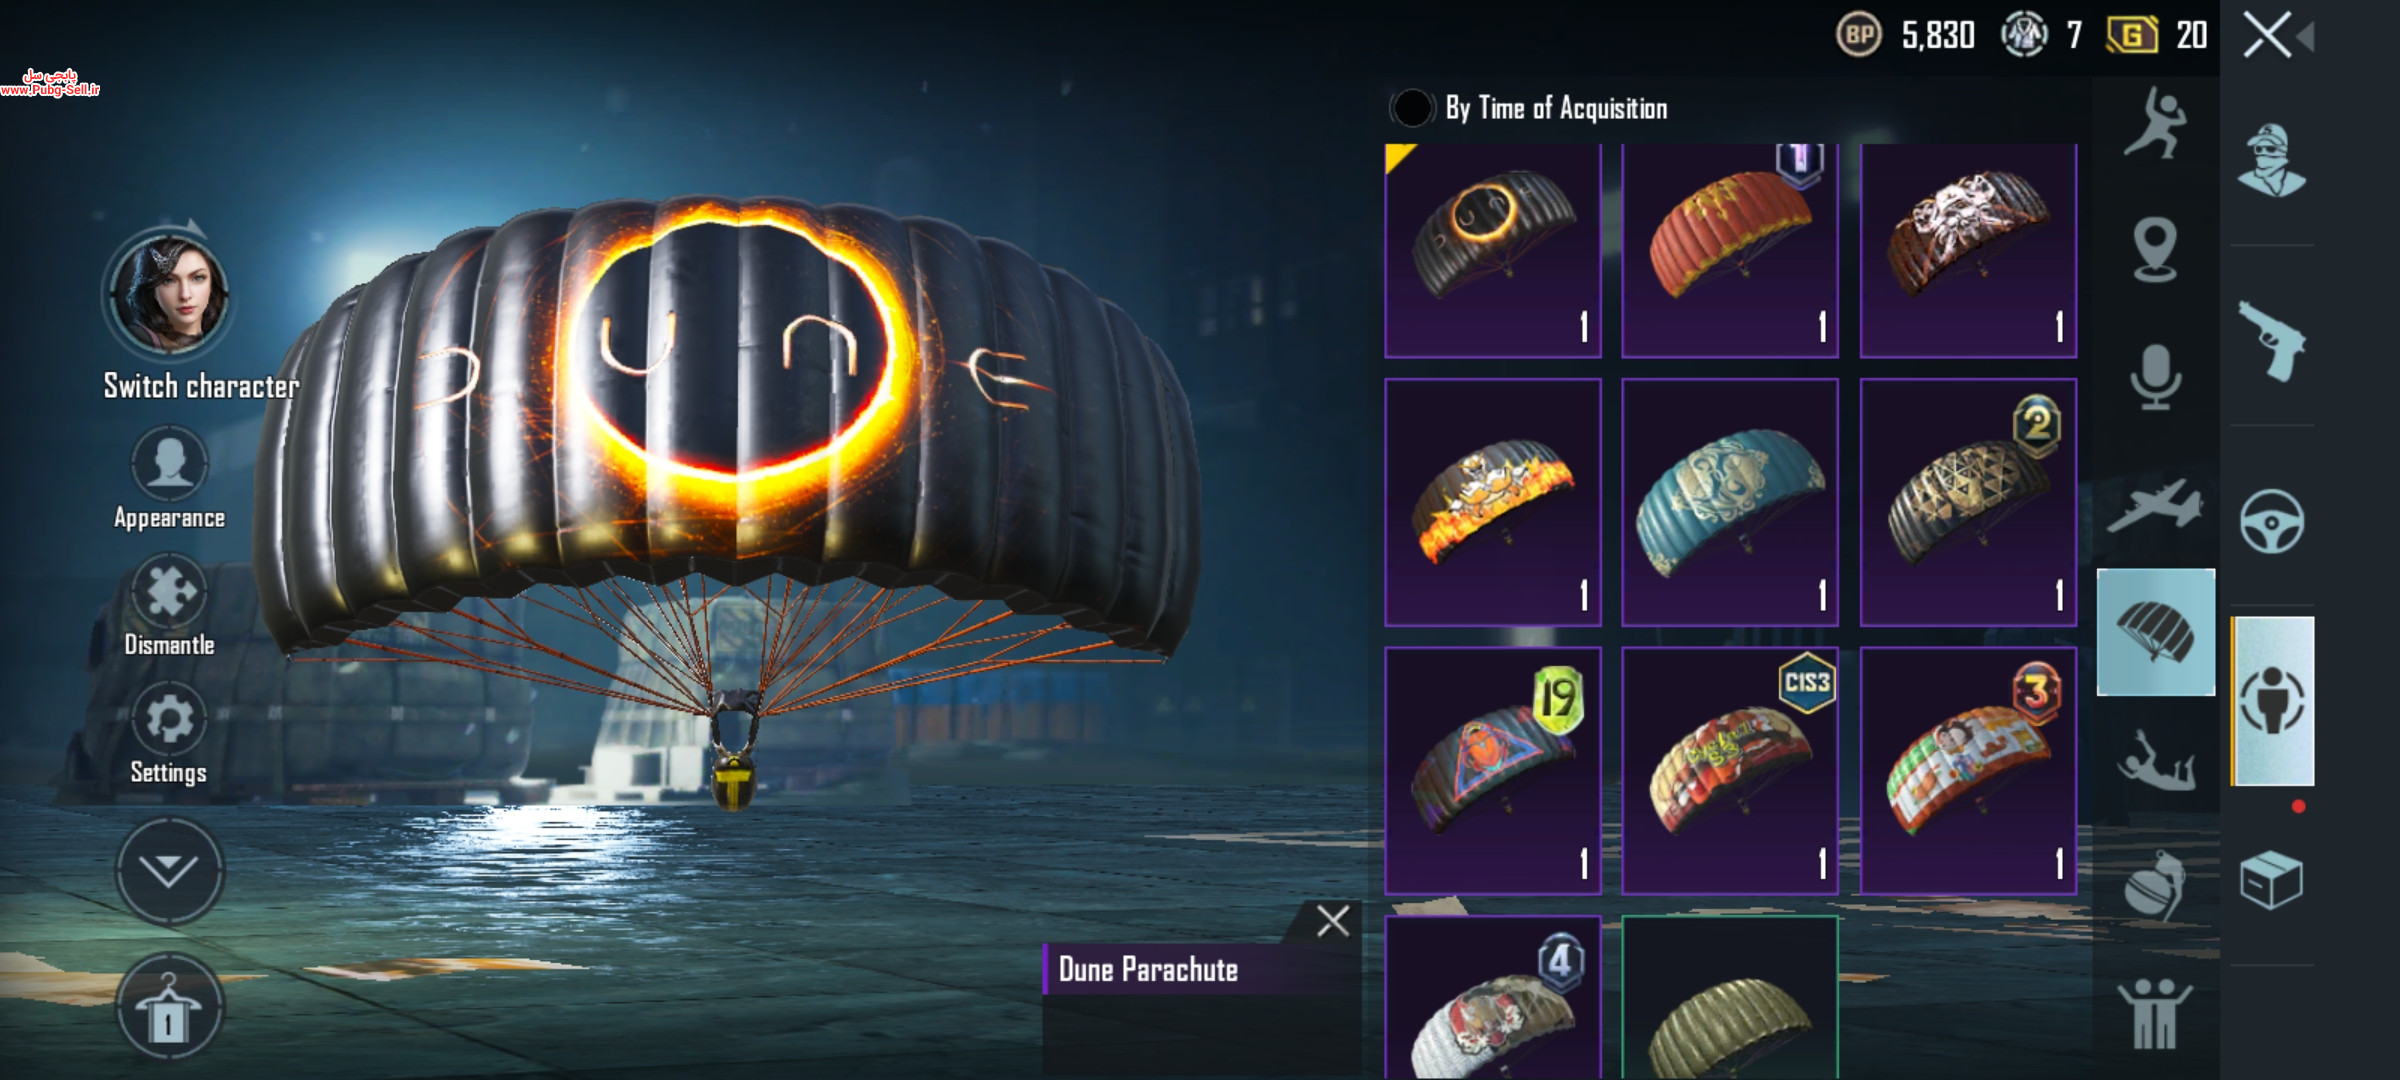Screen dimensions: 2400x1080
Task: Expand the round down-arrow button
Action: [168, 870]
